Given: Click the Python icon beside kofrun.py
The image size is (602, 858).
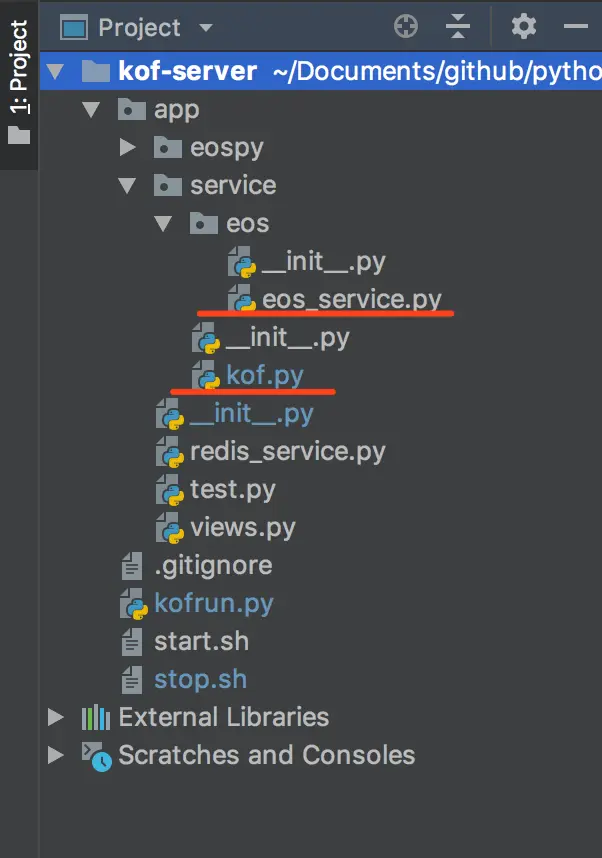Looking at the screenshot, I should 133,604.
